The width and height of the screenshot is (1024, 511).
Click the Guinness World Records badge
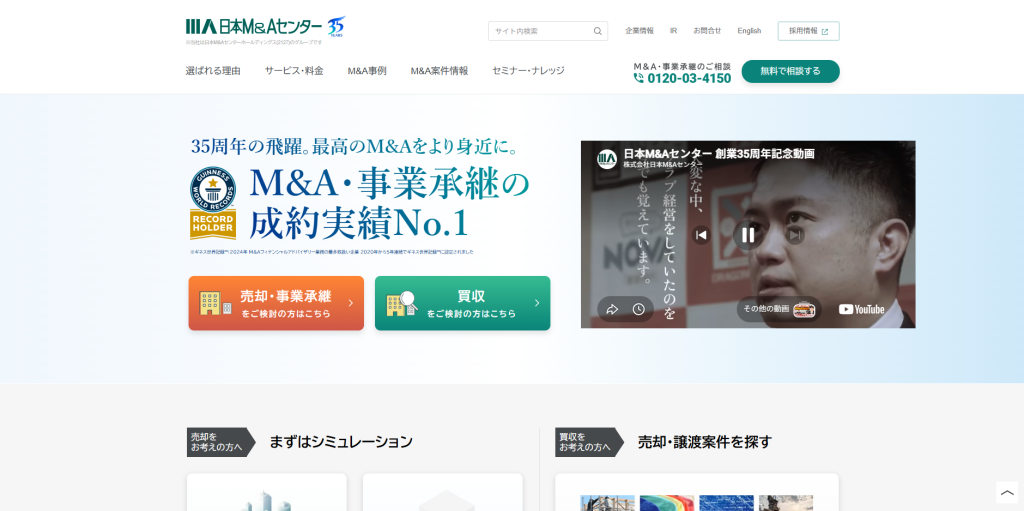pyautogui.click(x=213, y=203)
